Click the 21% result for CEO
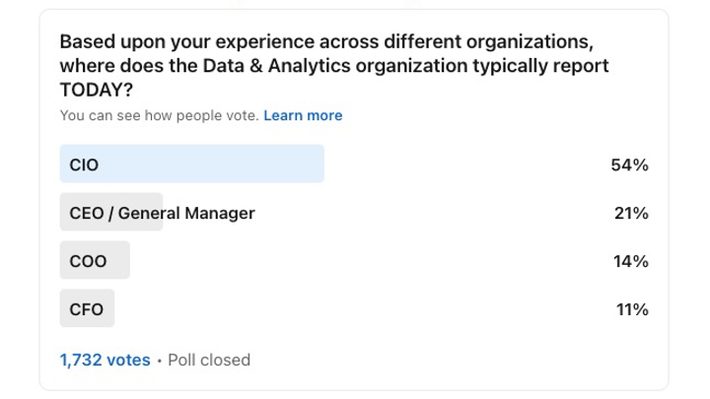 631,213
